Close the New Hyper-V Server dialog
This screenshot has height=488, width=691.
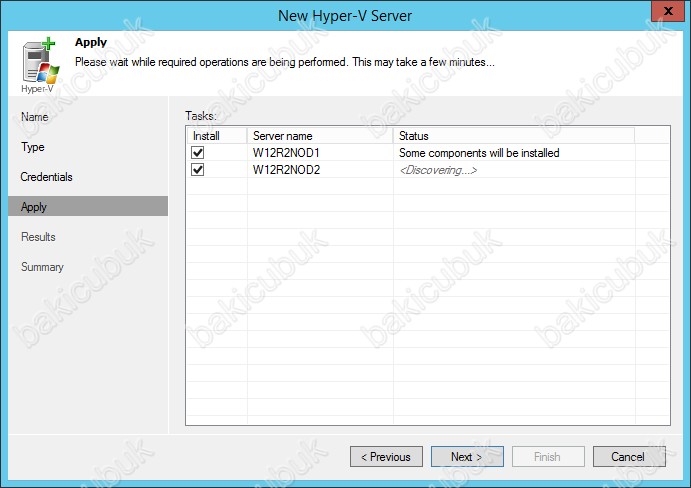pos(668,11)
